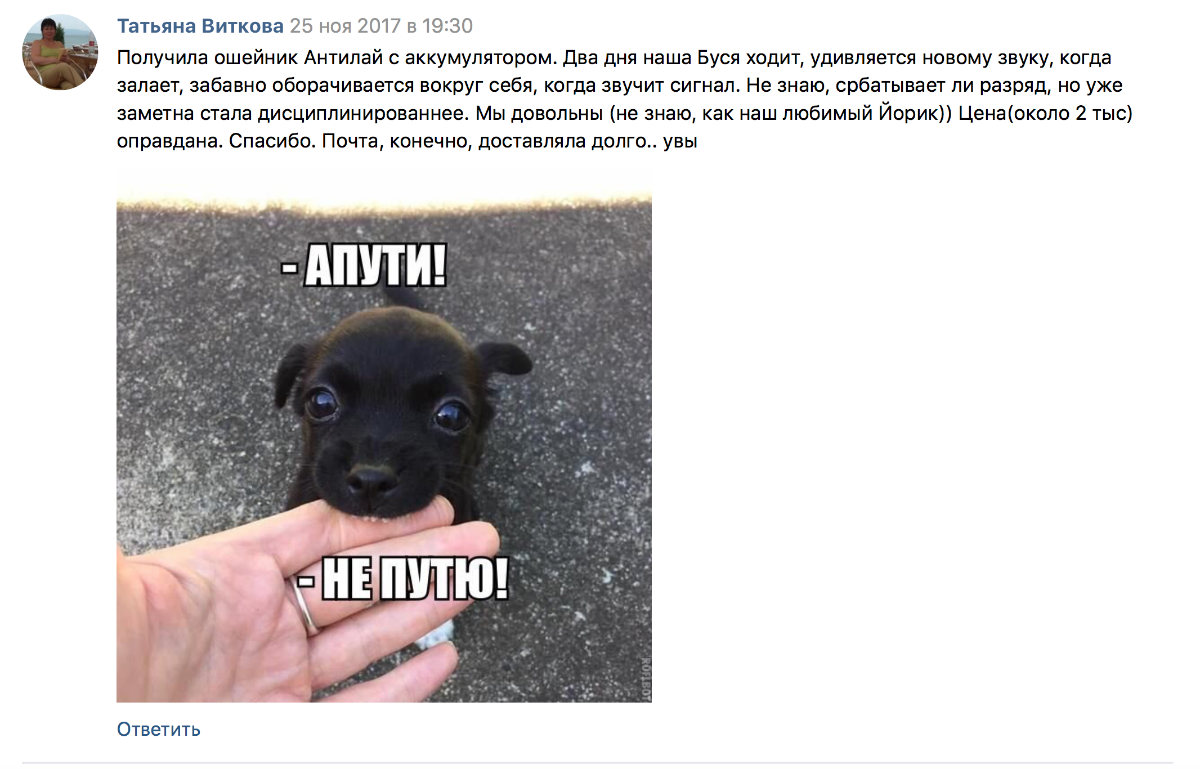Image resolution: width=1200 pixels, height=769 pixels.
Task: Click the divider line below the reply link
Action: (598, 762)
